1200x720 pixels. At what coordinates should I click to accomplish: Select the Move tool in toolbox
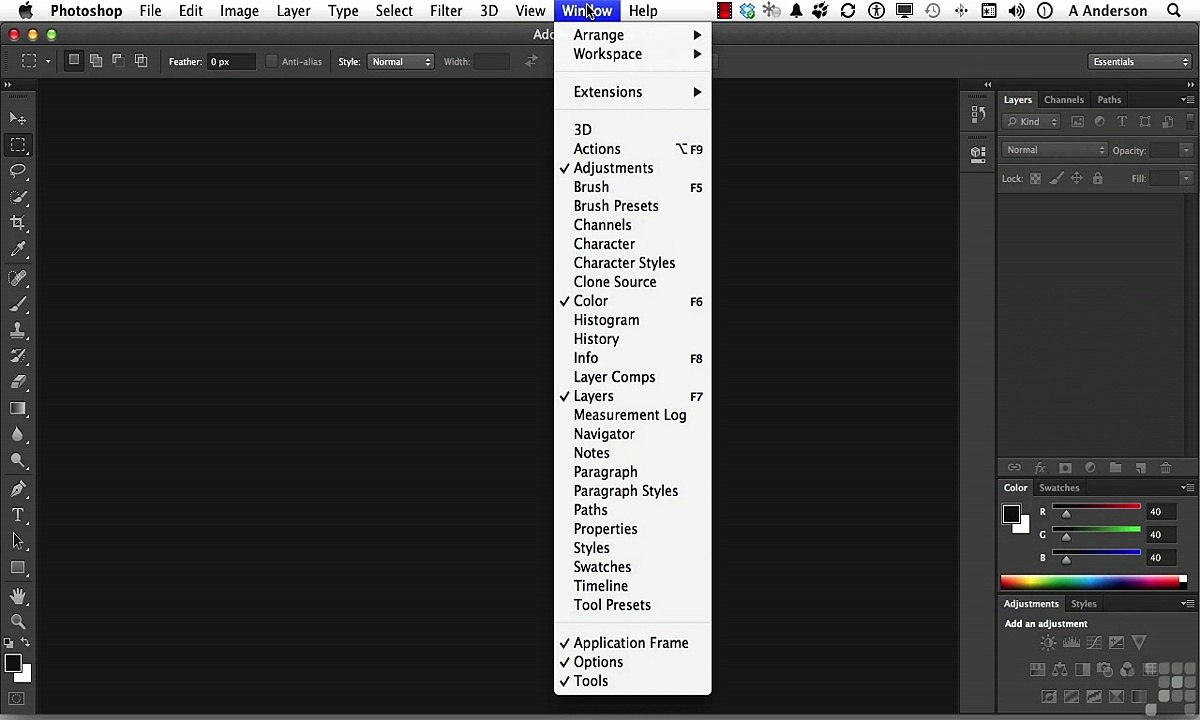tap(18, 119)
